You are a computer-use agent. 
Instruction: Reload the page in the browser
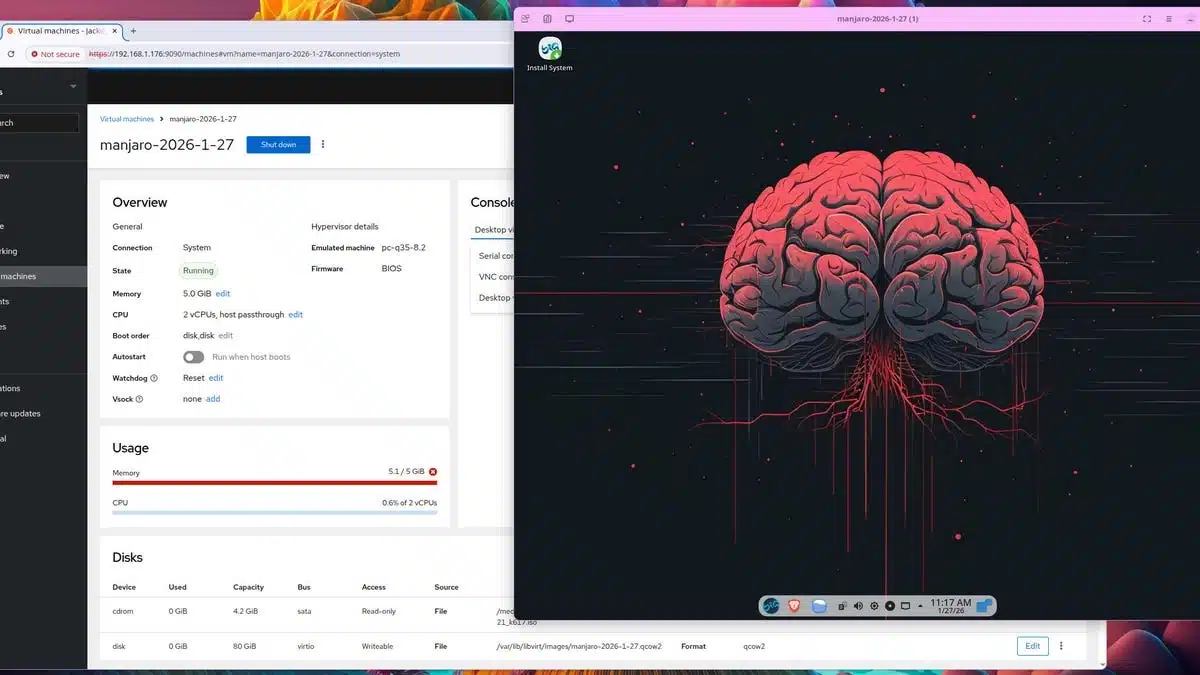pos(11,54)
